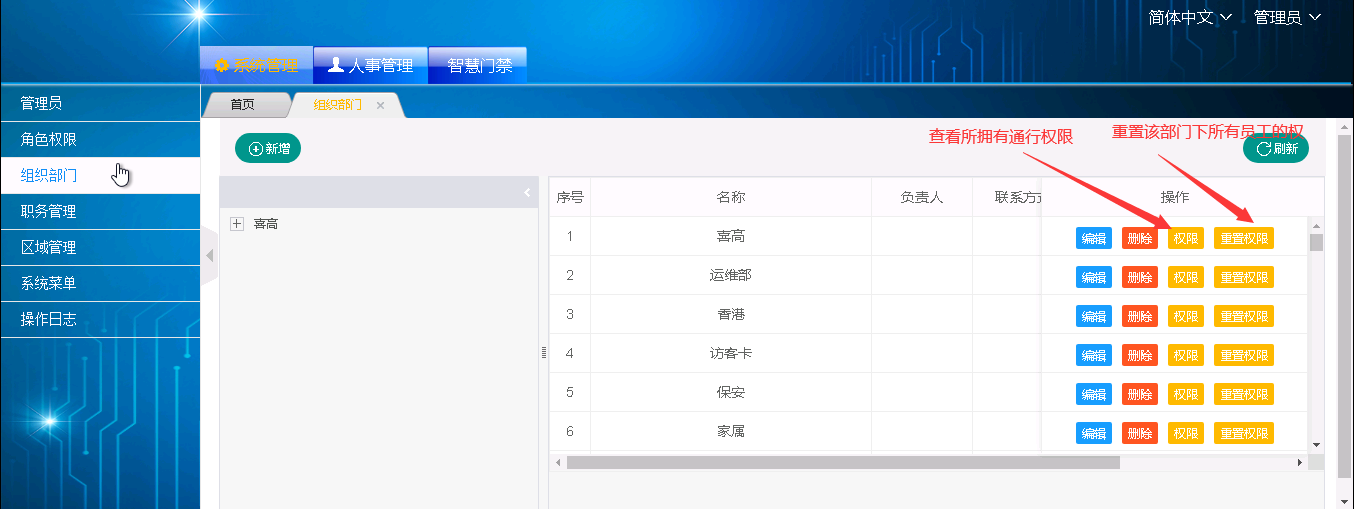The image size is (1354, 509).
Task: Open 职务管理 in the sidebar
Action: [100, 211]
